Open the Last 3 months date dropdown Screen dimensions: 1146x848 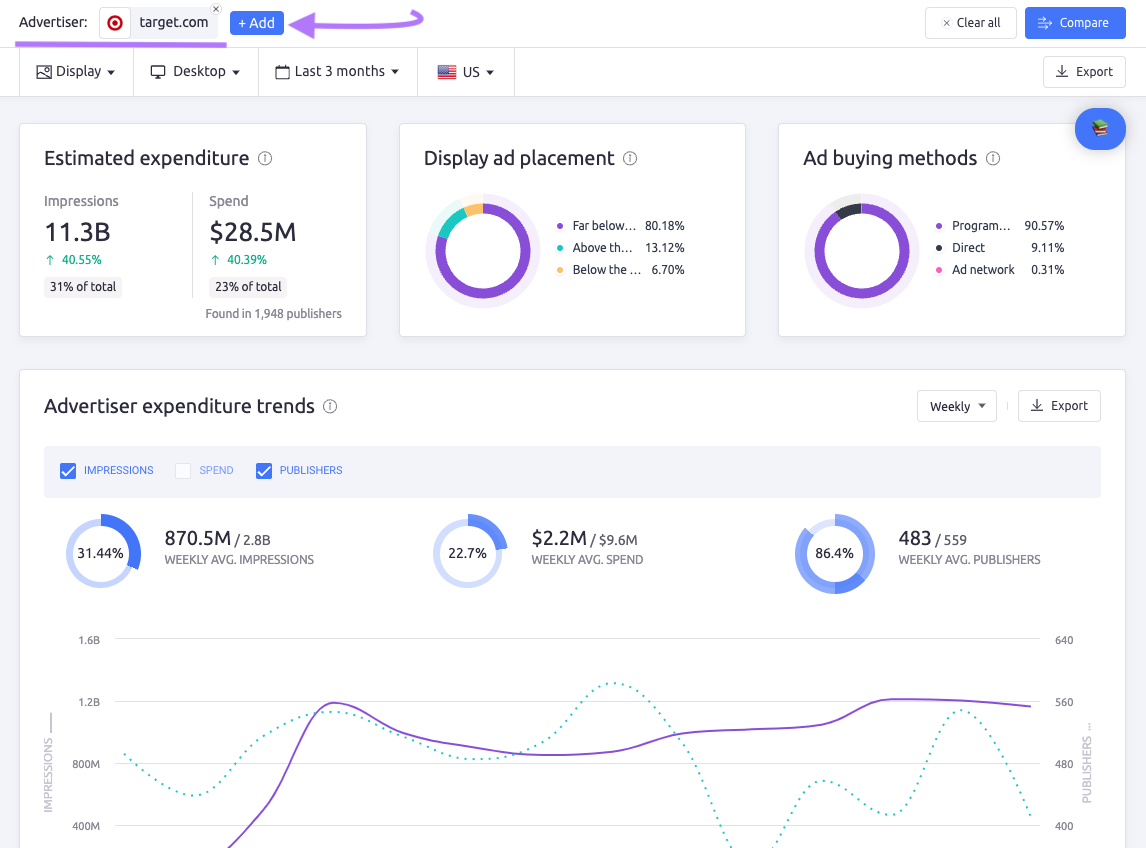click(338, 72)
